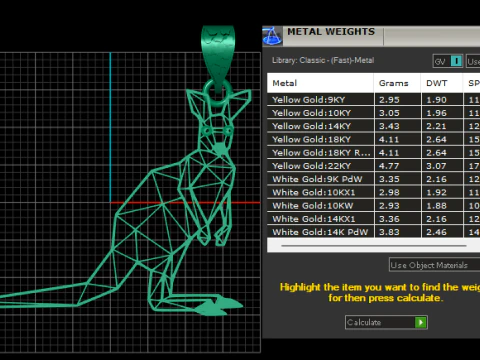Click the 1.92 DWT value
The height and width of the screenshot is (360, 480).
[436, 192]
